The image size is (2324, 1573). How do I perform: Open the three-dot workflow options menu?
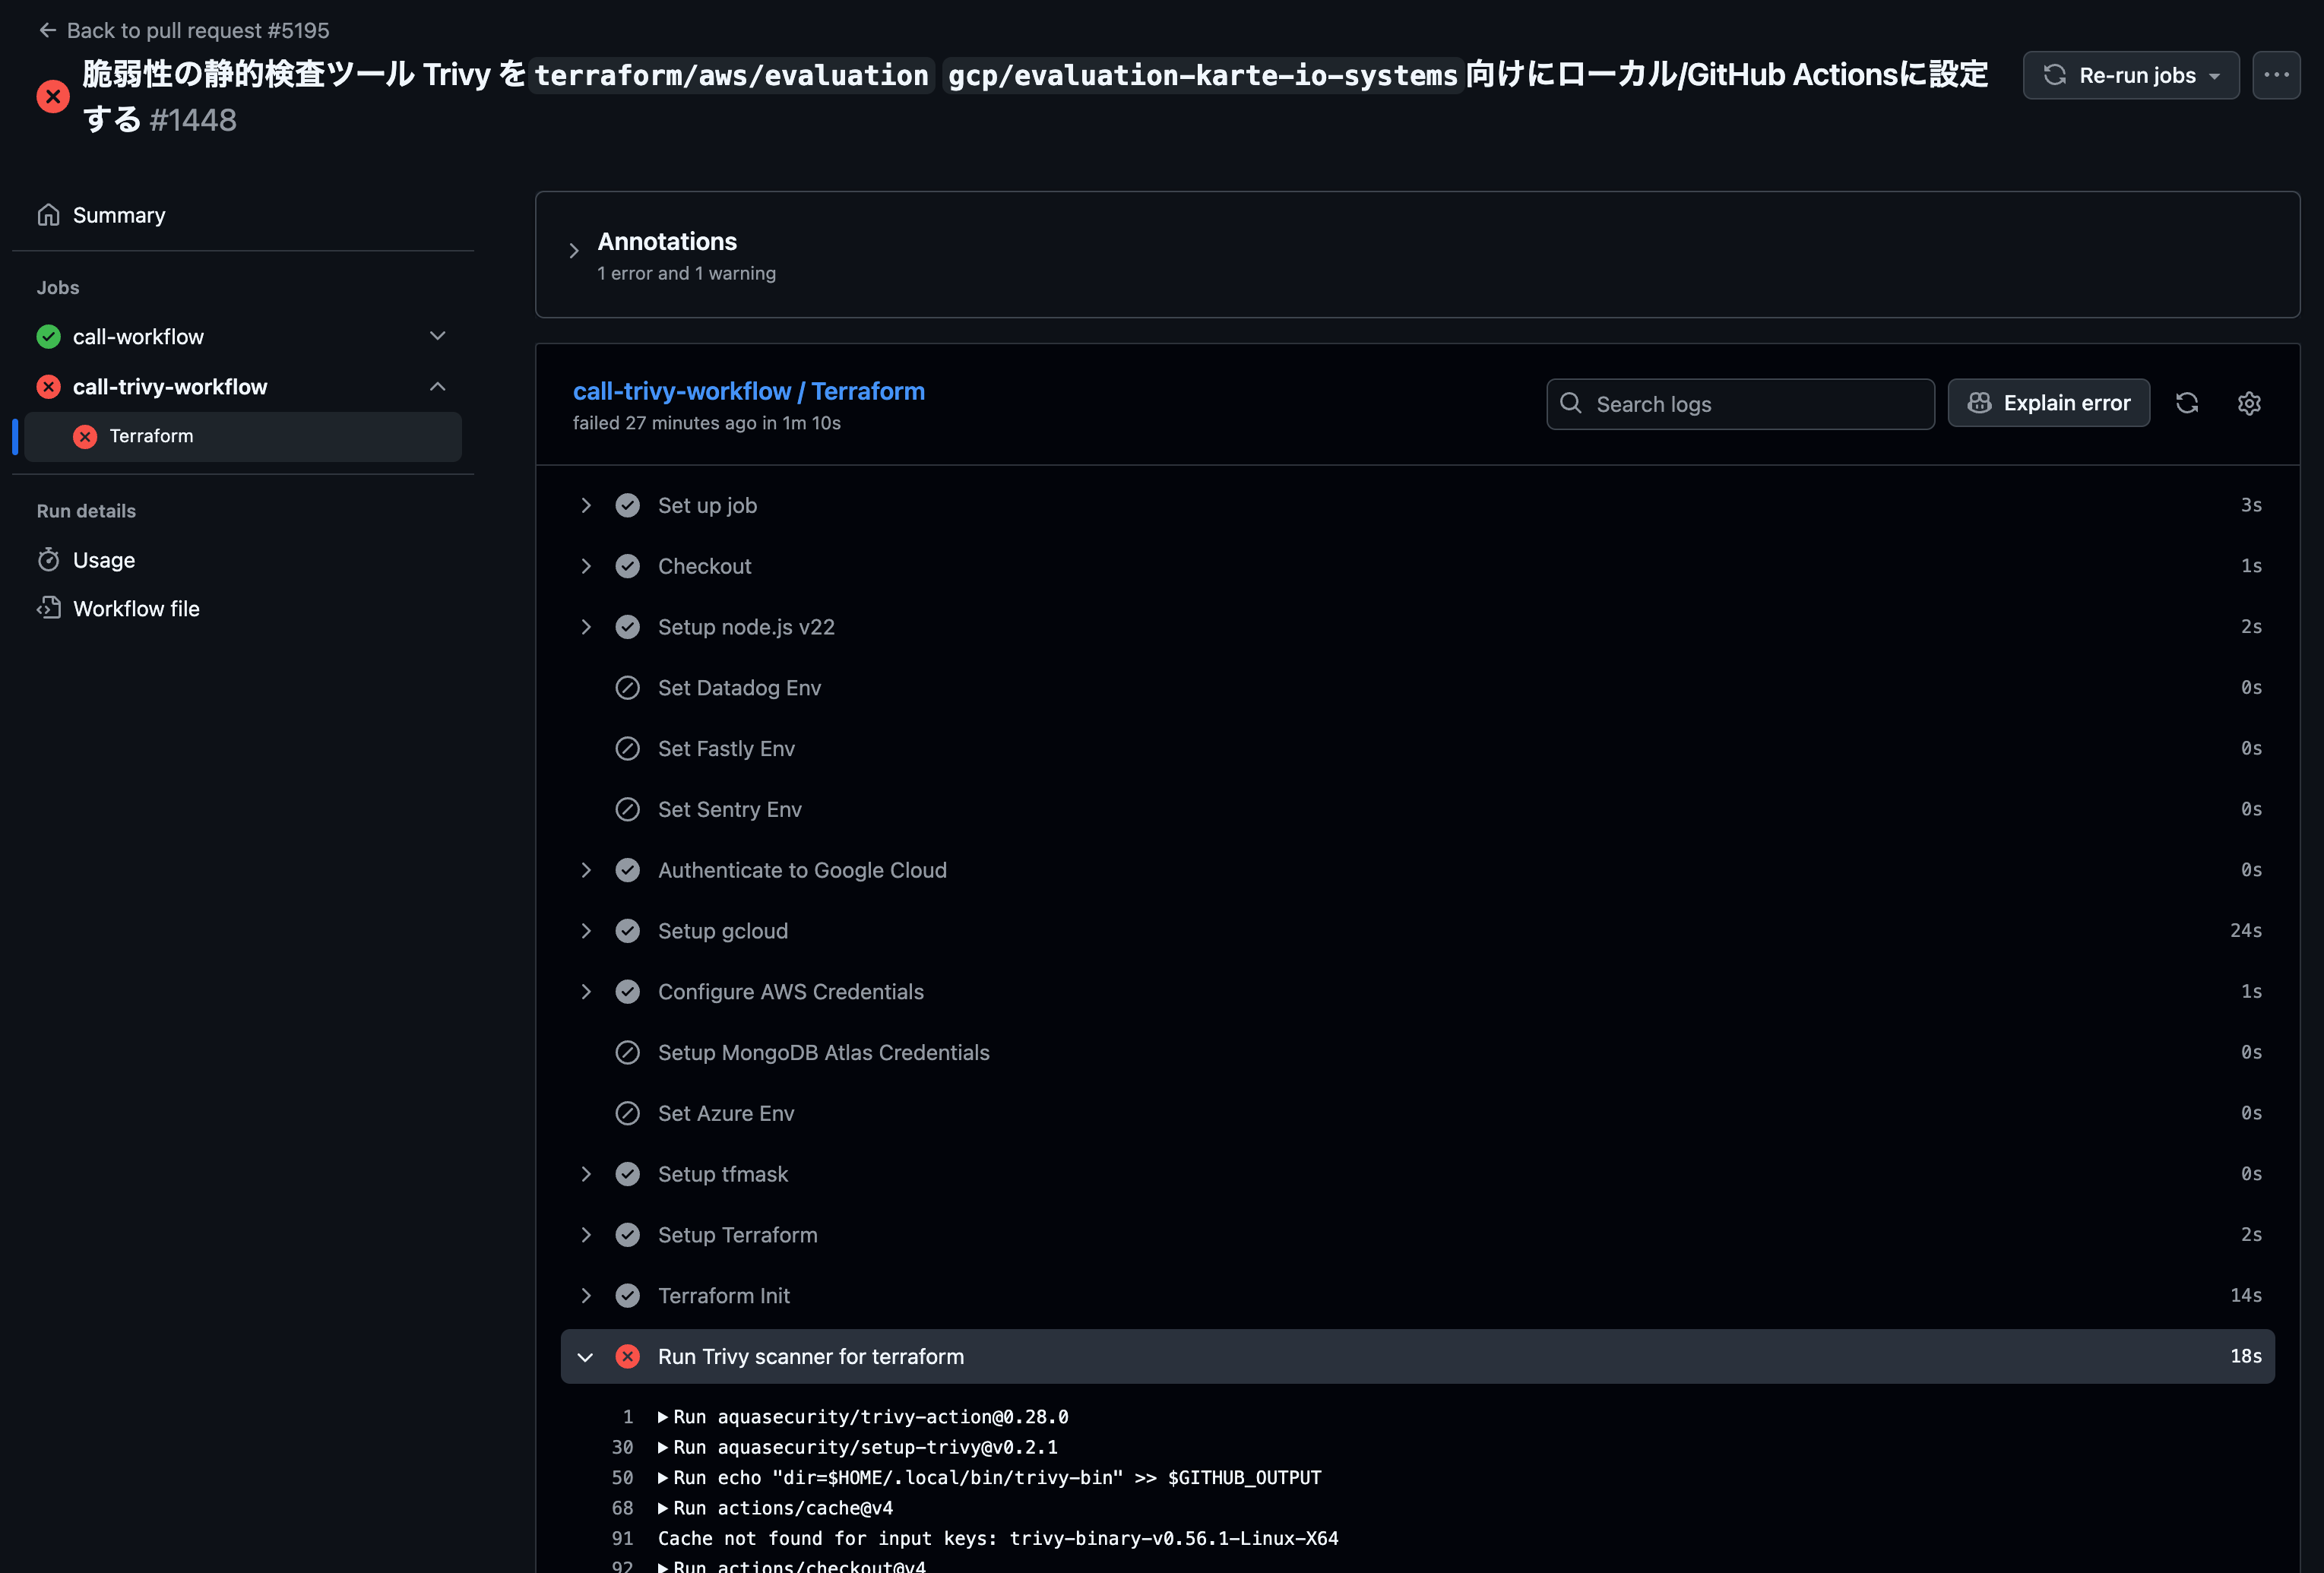(2276, 75)
